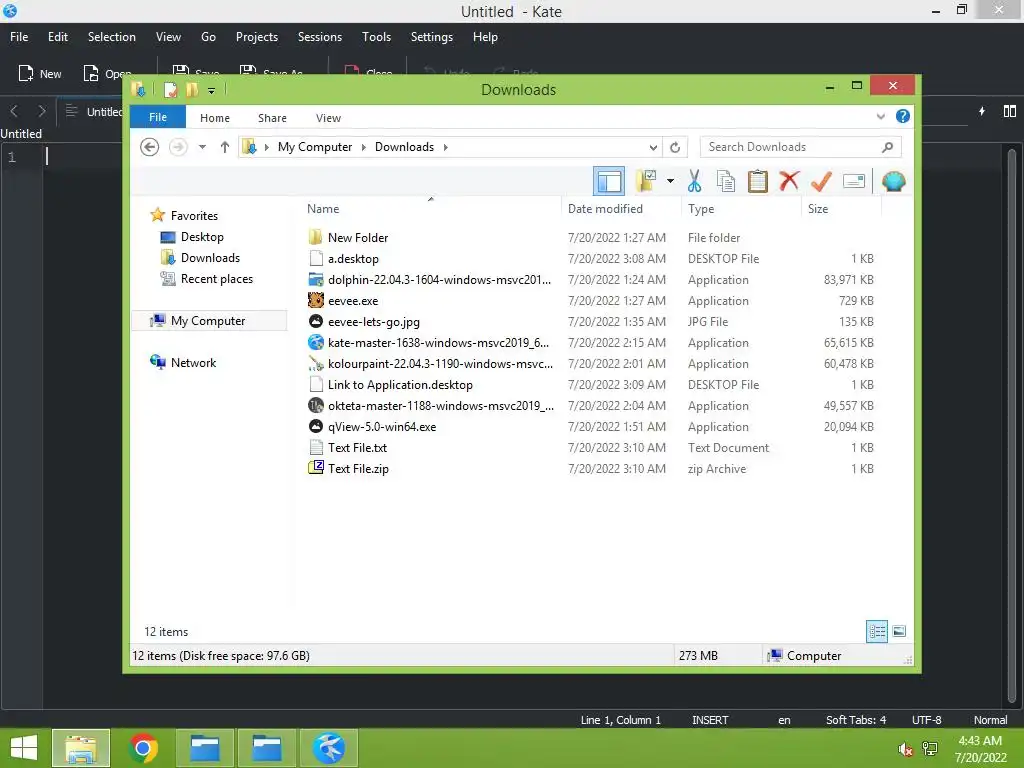This screenshot has height=768, width=1024.
Task: Expand the My Computer breadcrumb arrow
Action: 363,147
